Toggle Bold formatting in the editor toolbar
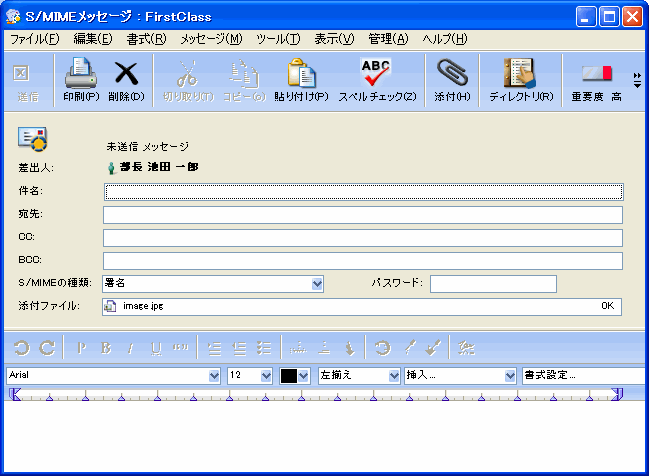649x476 pixels. (106, 348)
